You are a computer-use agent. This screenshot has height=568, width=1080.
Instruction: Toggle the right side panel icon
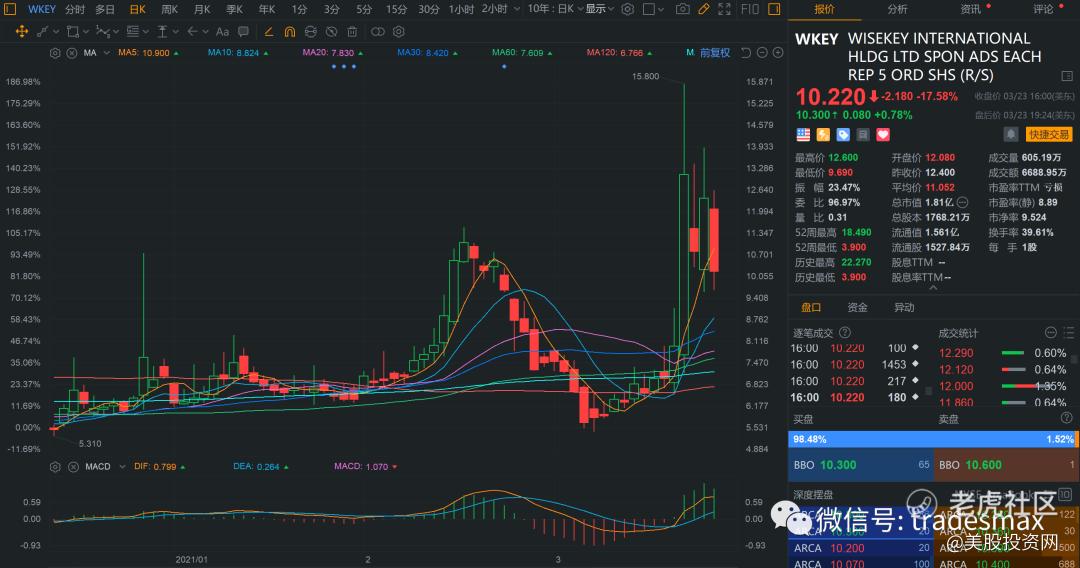tap(774, 9)
